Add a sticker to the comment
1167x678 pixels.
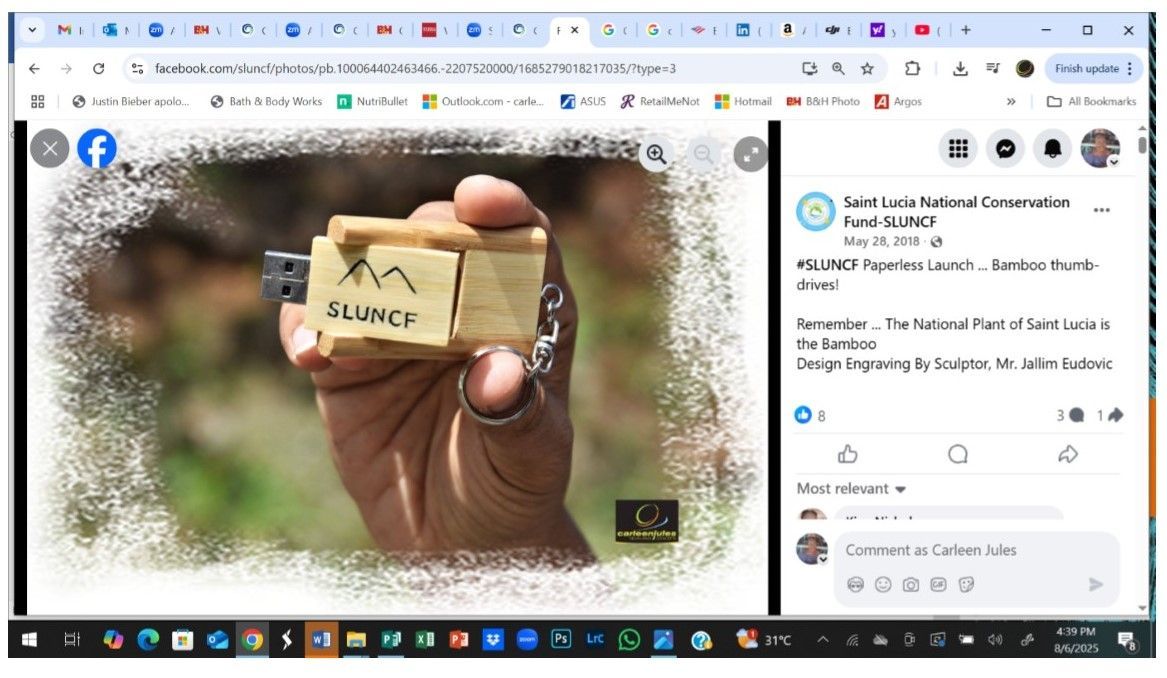(x=966, y=585)
